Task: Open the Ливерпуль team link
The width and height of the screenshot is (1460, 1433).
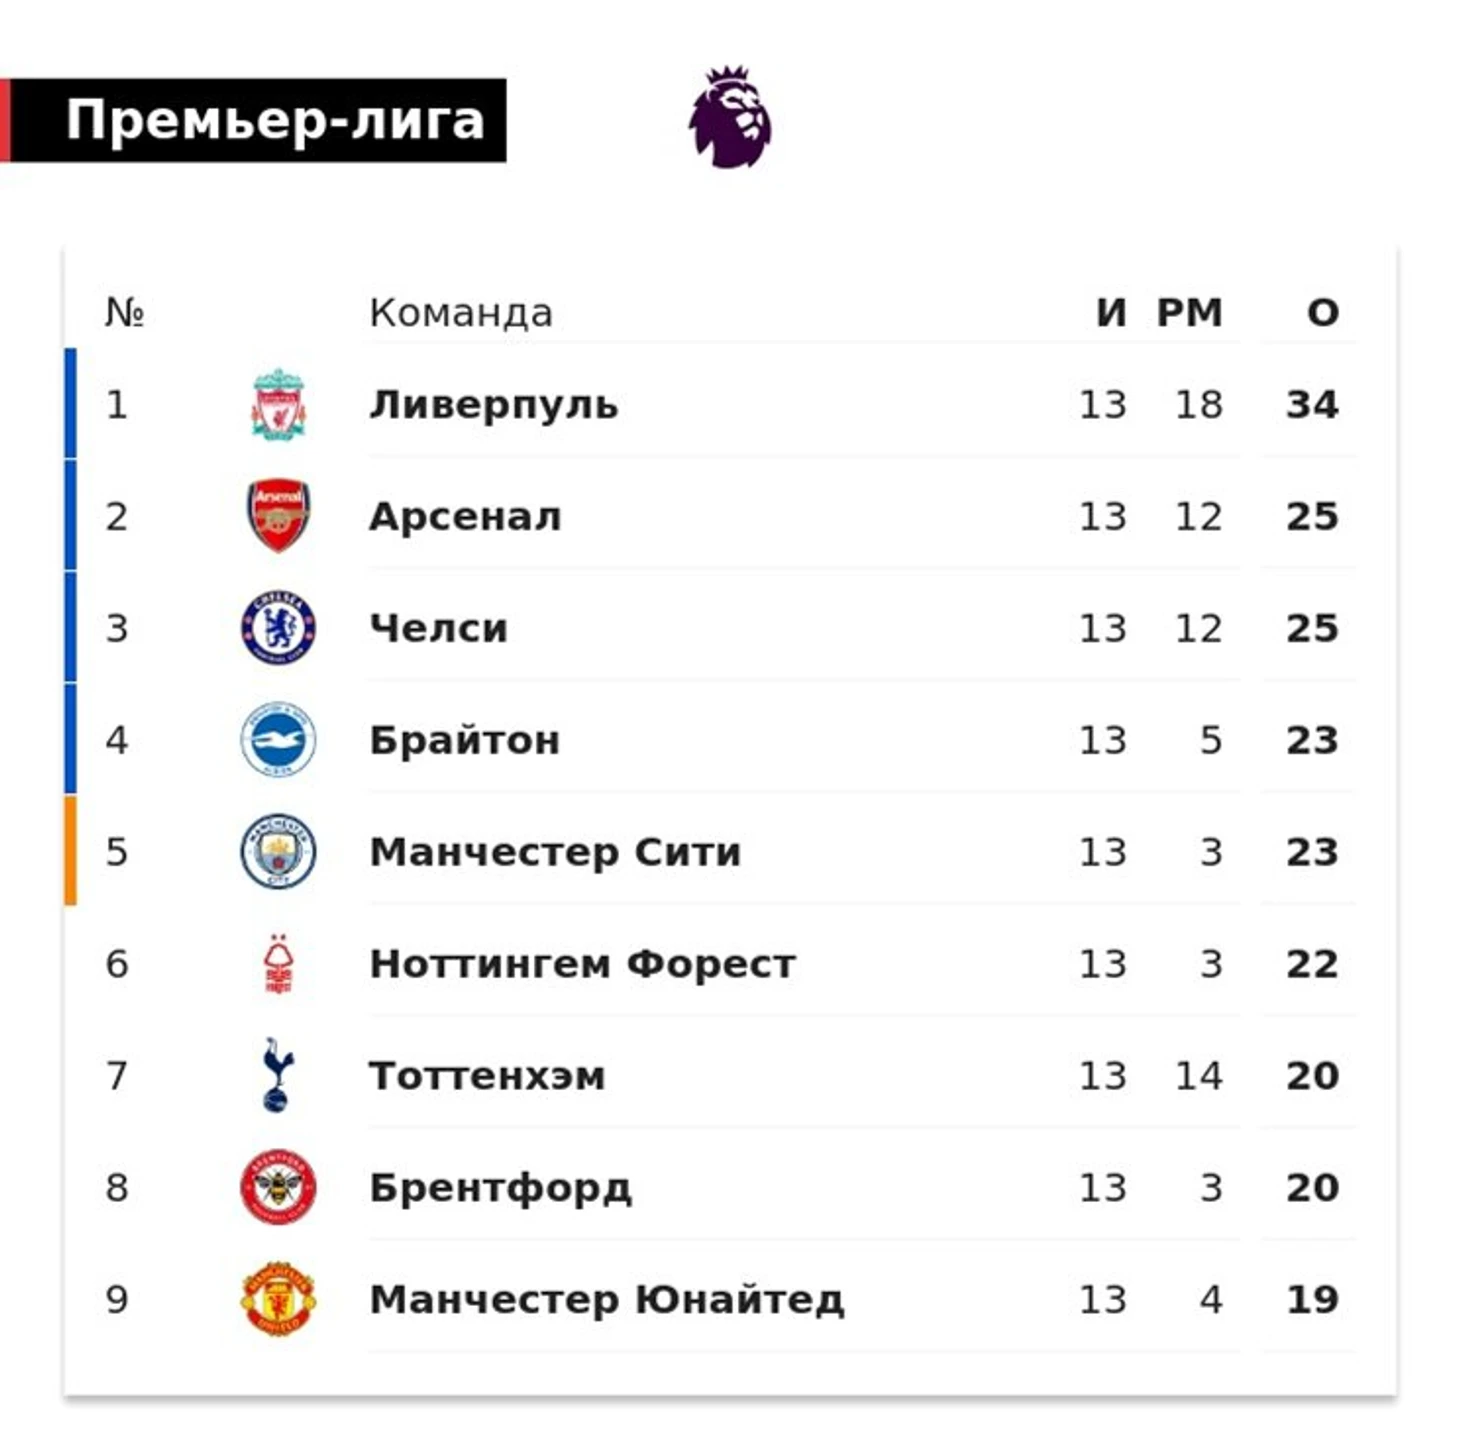Action: pyautogui.click(x=493, y=405)
